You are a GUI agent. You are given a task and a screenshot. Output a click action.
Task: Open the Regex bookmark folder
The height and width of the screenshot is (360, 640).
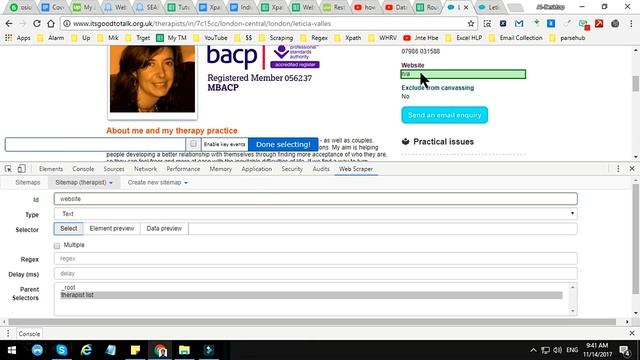pos(315,38)
